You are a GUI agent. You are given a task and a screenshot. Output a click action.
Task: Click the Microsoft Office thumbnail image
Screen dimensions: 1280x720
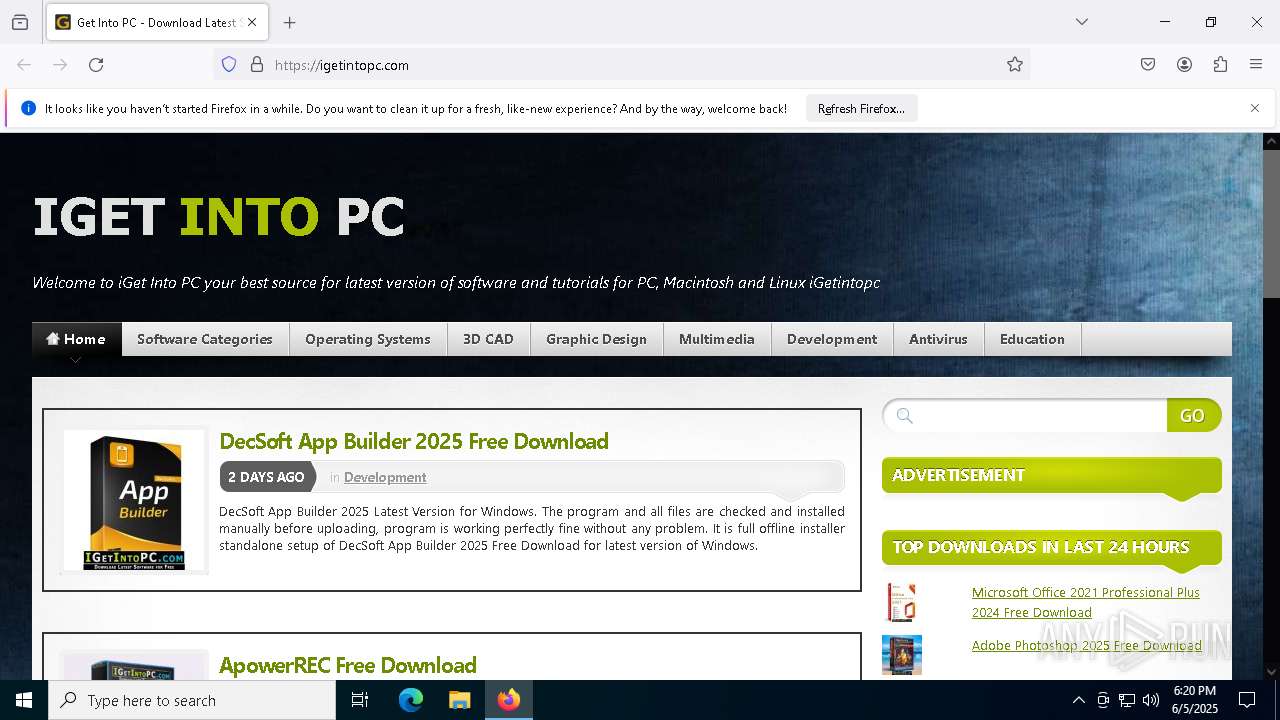point(901,602)
